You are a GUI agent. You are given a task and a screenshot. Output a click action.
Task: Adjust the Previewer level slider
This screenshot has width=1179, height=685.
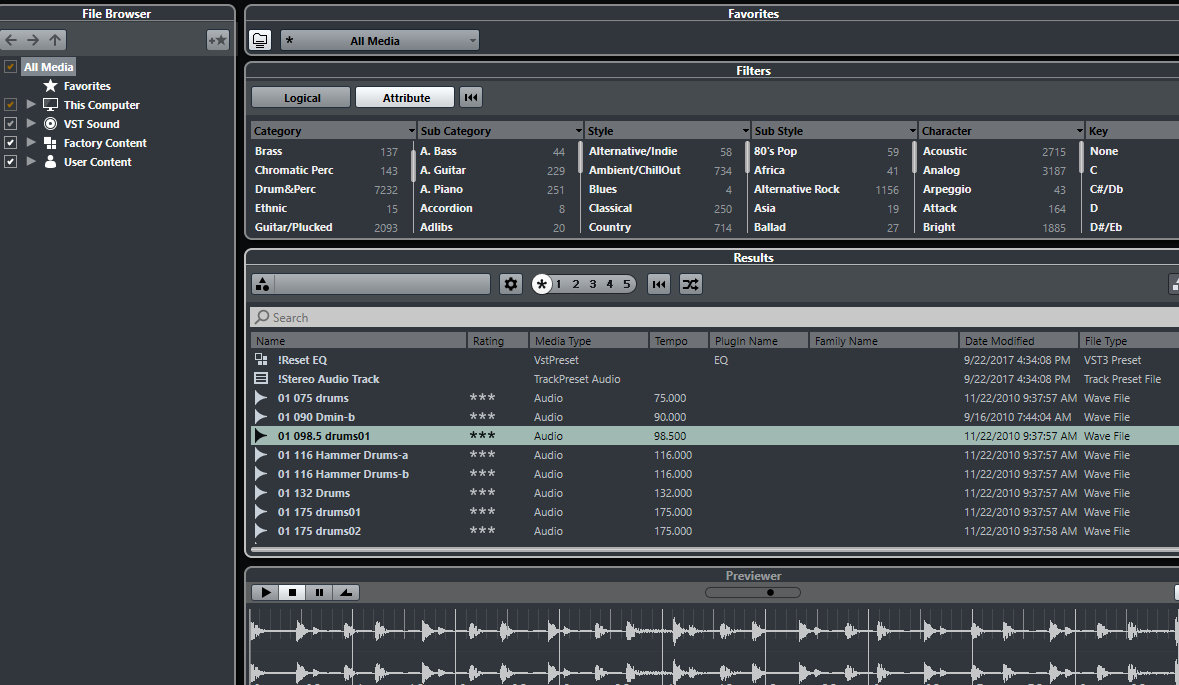coord(769,592)
